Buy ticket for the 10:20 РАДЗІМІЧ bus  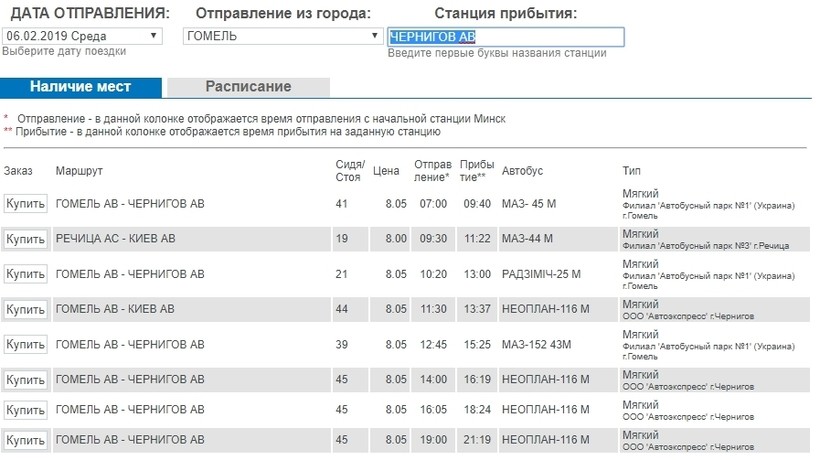tap(25, 274)
